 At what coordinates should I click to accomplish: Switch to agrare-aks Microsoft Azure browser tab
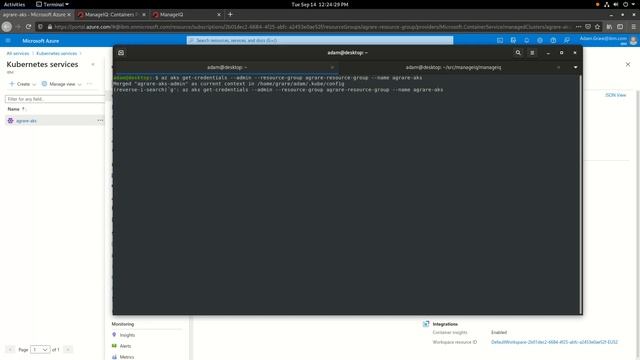click(34, 14)
